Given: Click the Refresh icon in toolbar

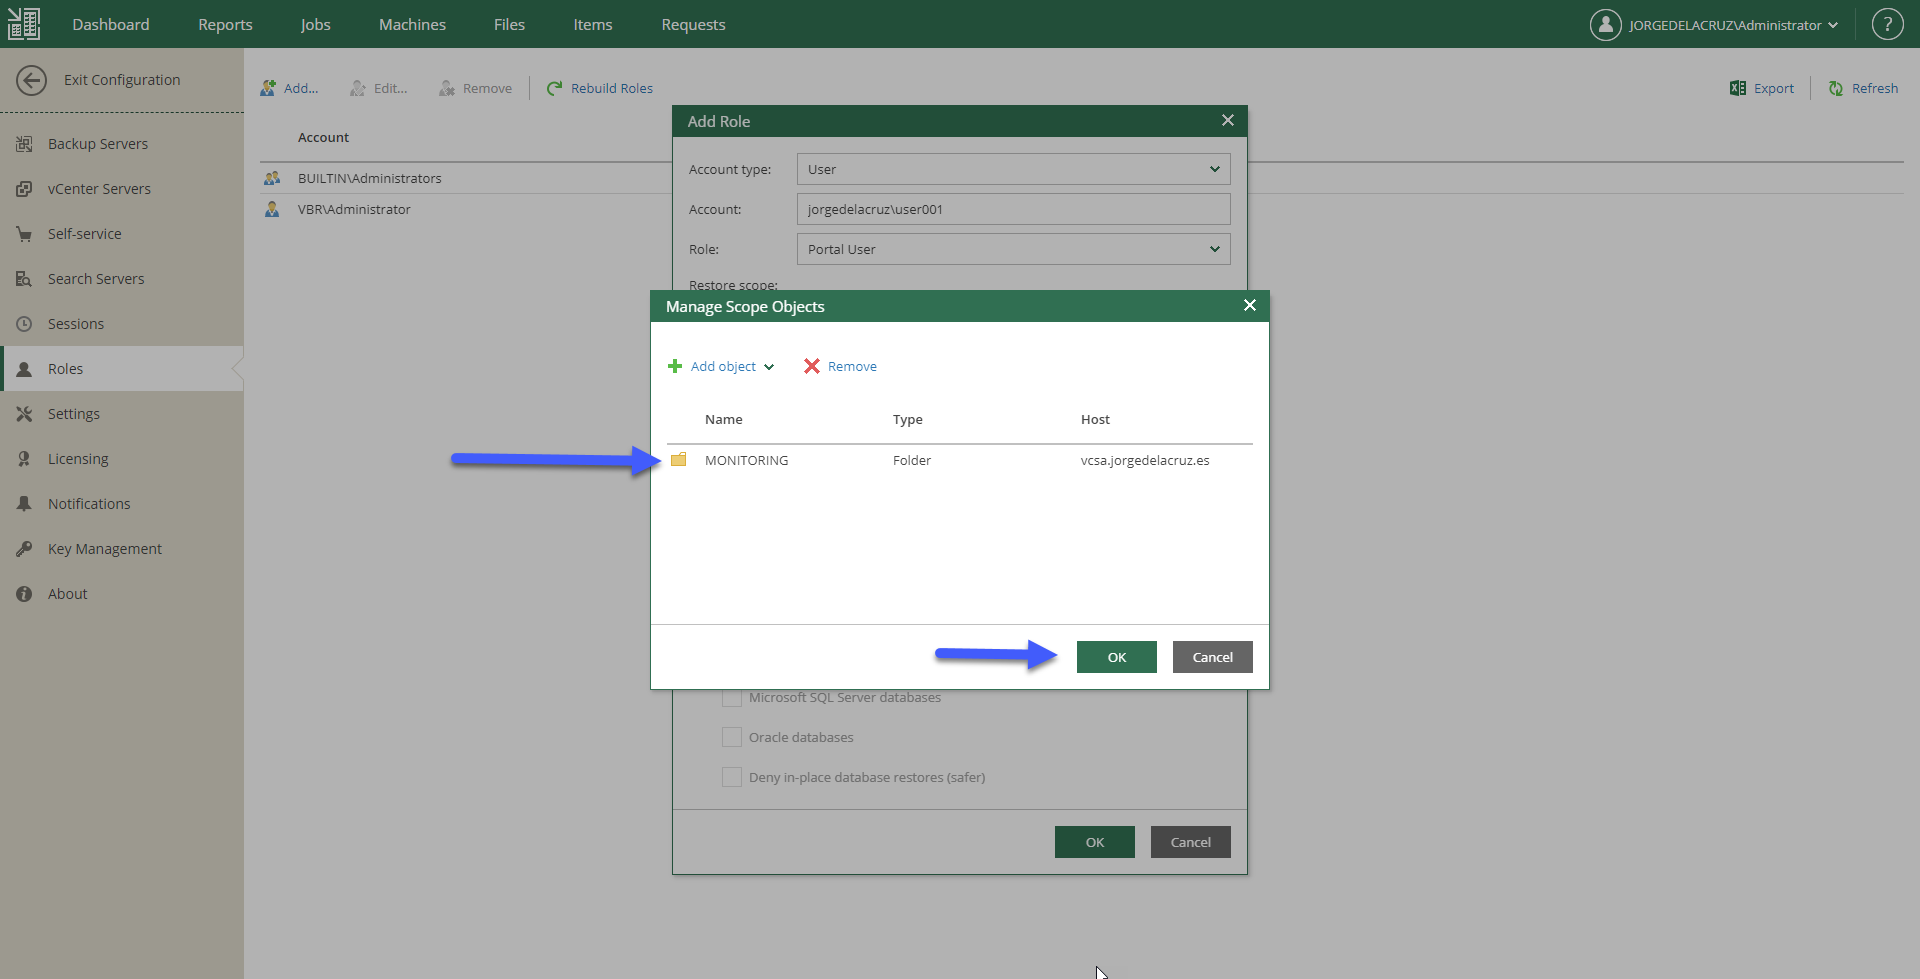Looking at the screenshot, I should coord(1836,88).
